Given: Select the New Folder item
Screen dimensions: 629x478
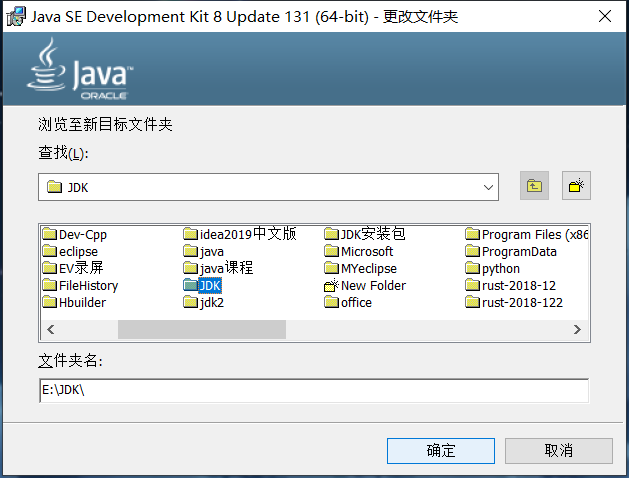Looking at the screenshot, I should point(365,286).
